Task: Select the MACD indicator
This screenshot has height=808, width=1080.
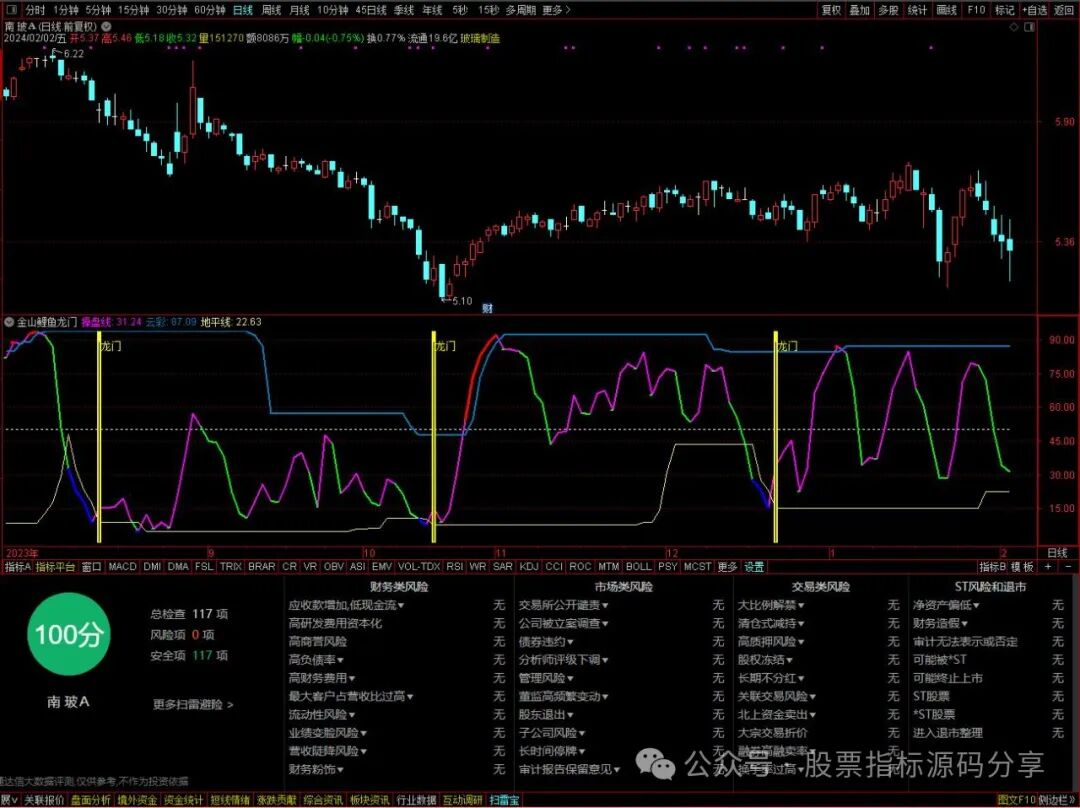Action: click(123, 566)
